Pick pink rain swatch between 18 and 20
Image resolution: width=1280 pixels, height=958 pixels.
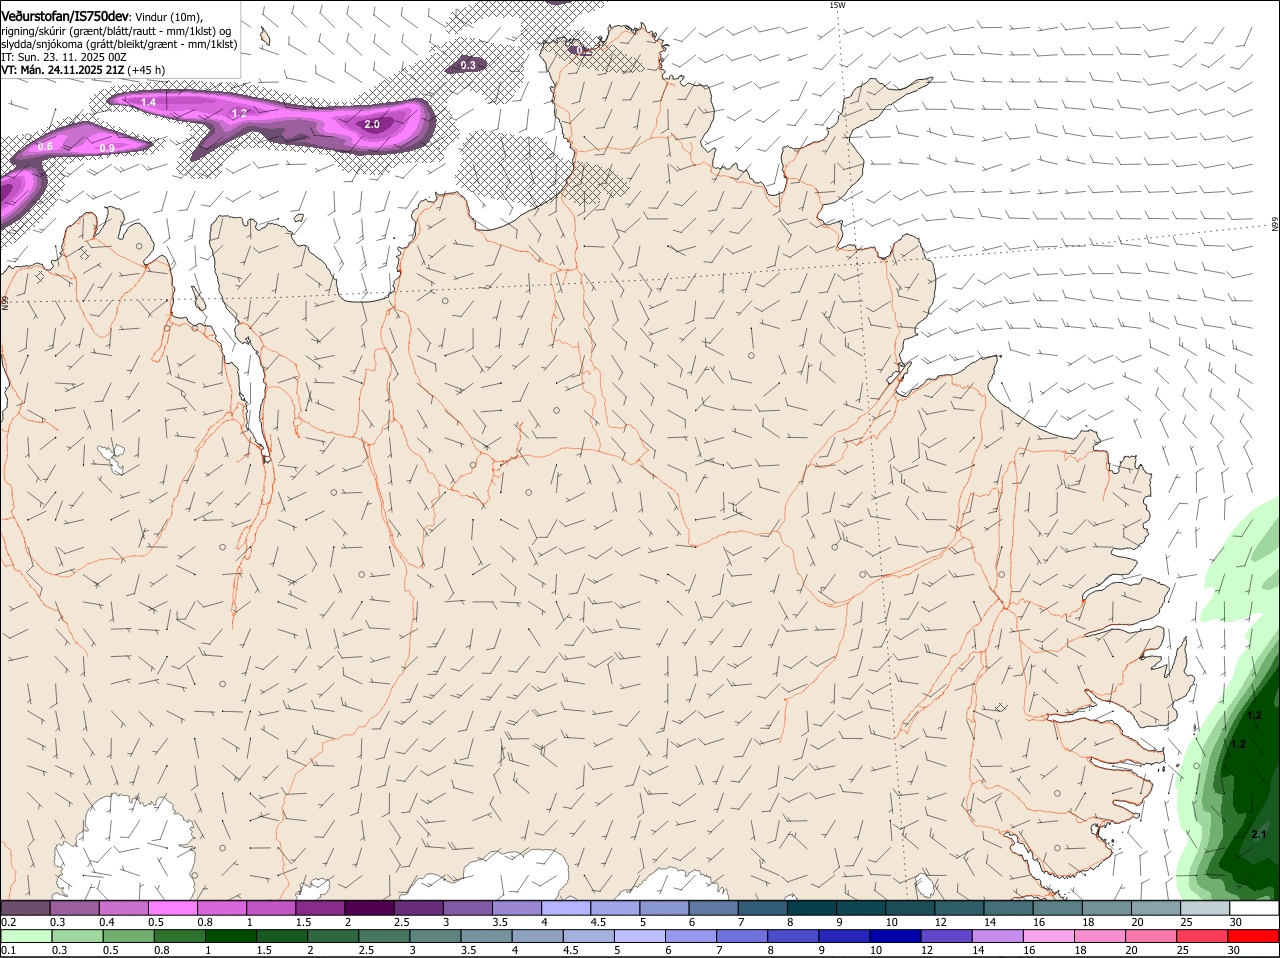point(1102,936)
